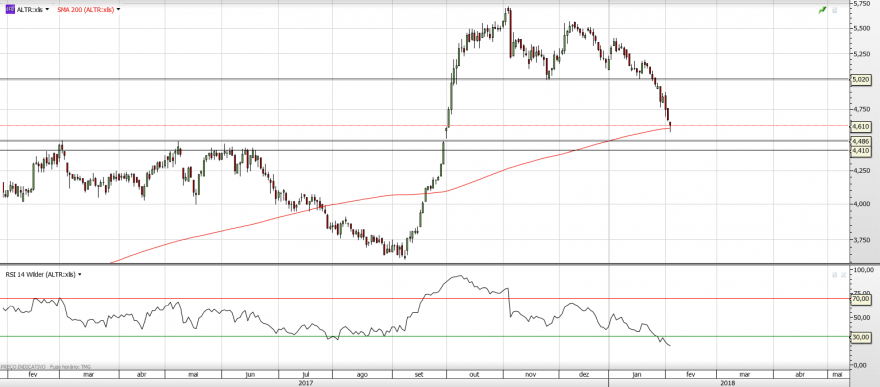
Task: Click the 5,750 value on the price axis
Action: click(862, 3)
